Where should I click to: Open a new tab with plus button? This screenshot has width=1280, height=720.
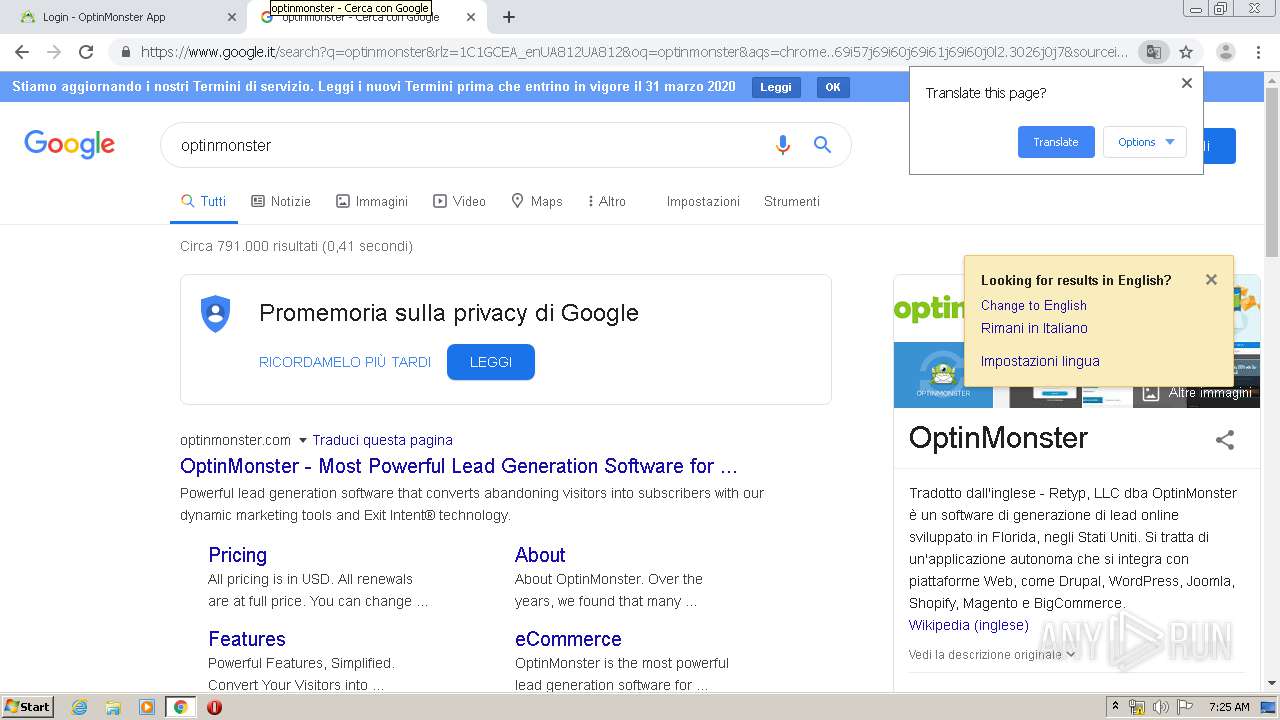[509, 17]
